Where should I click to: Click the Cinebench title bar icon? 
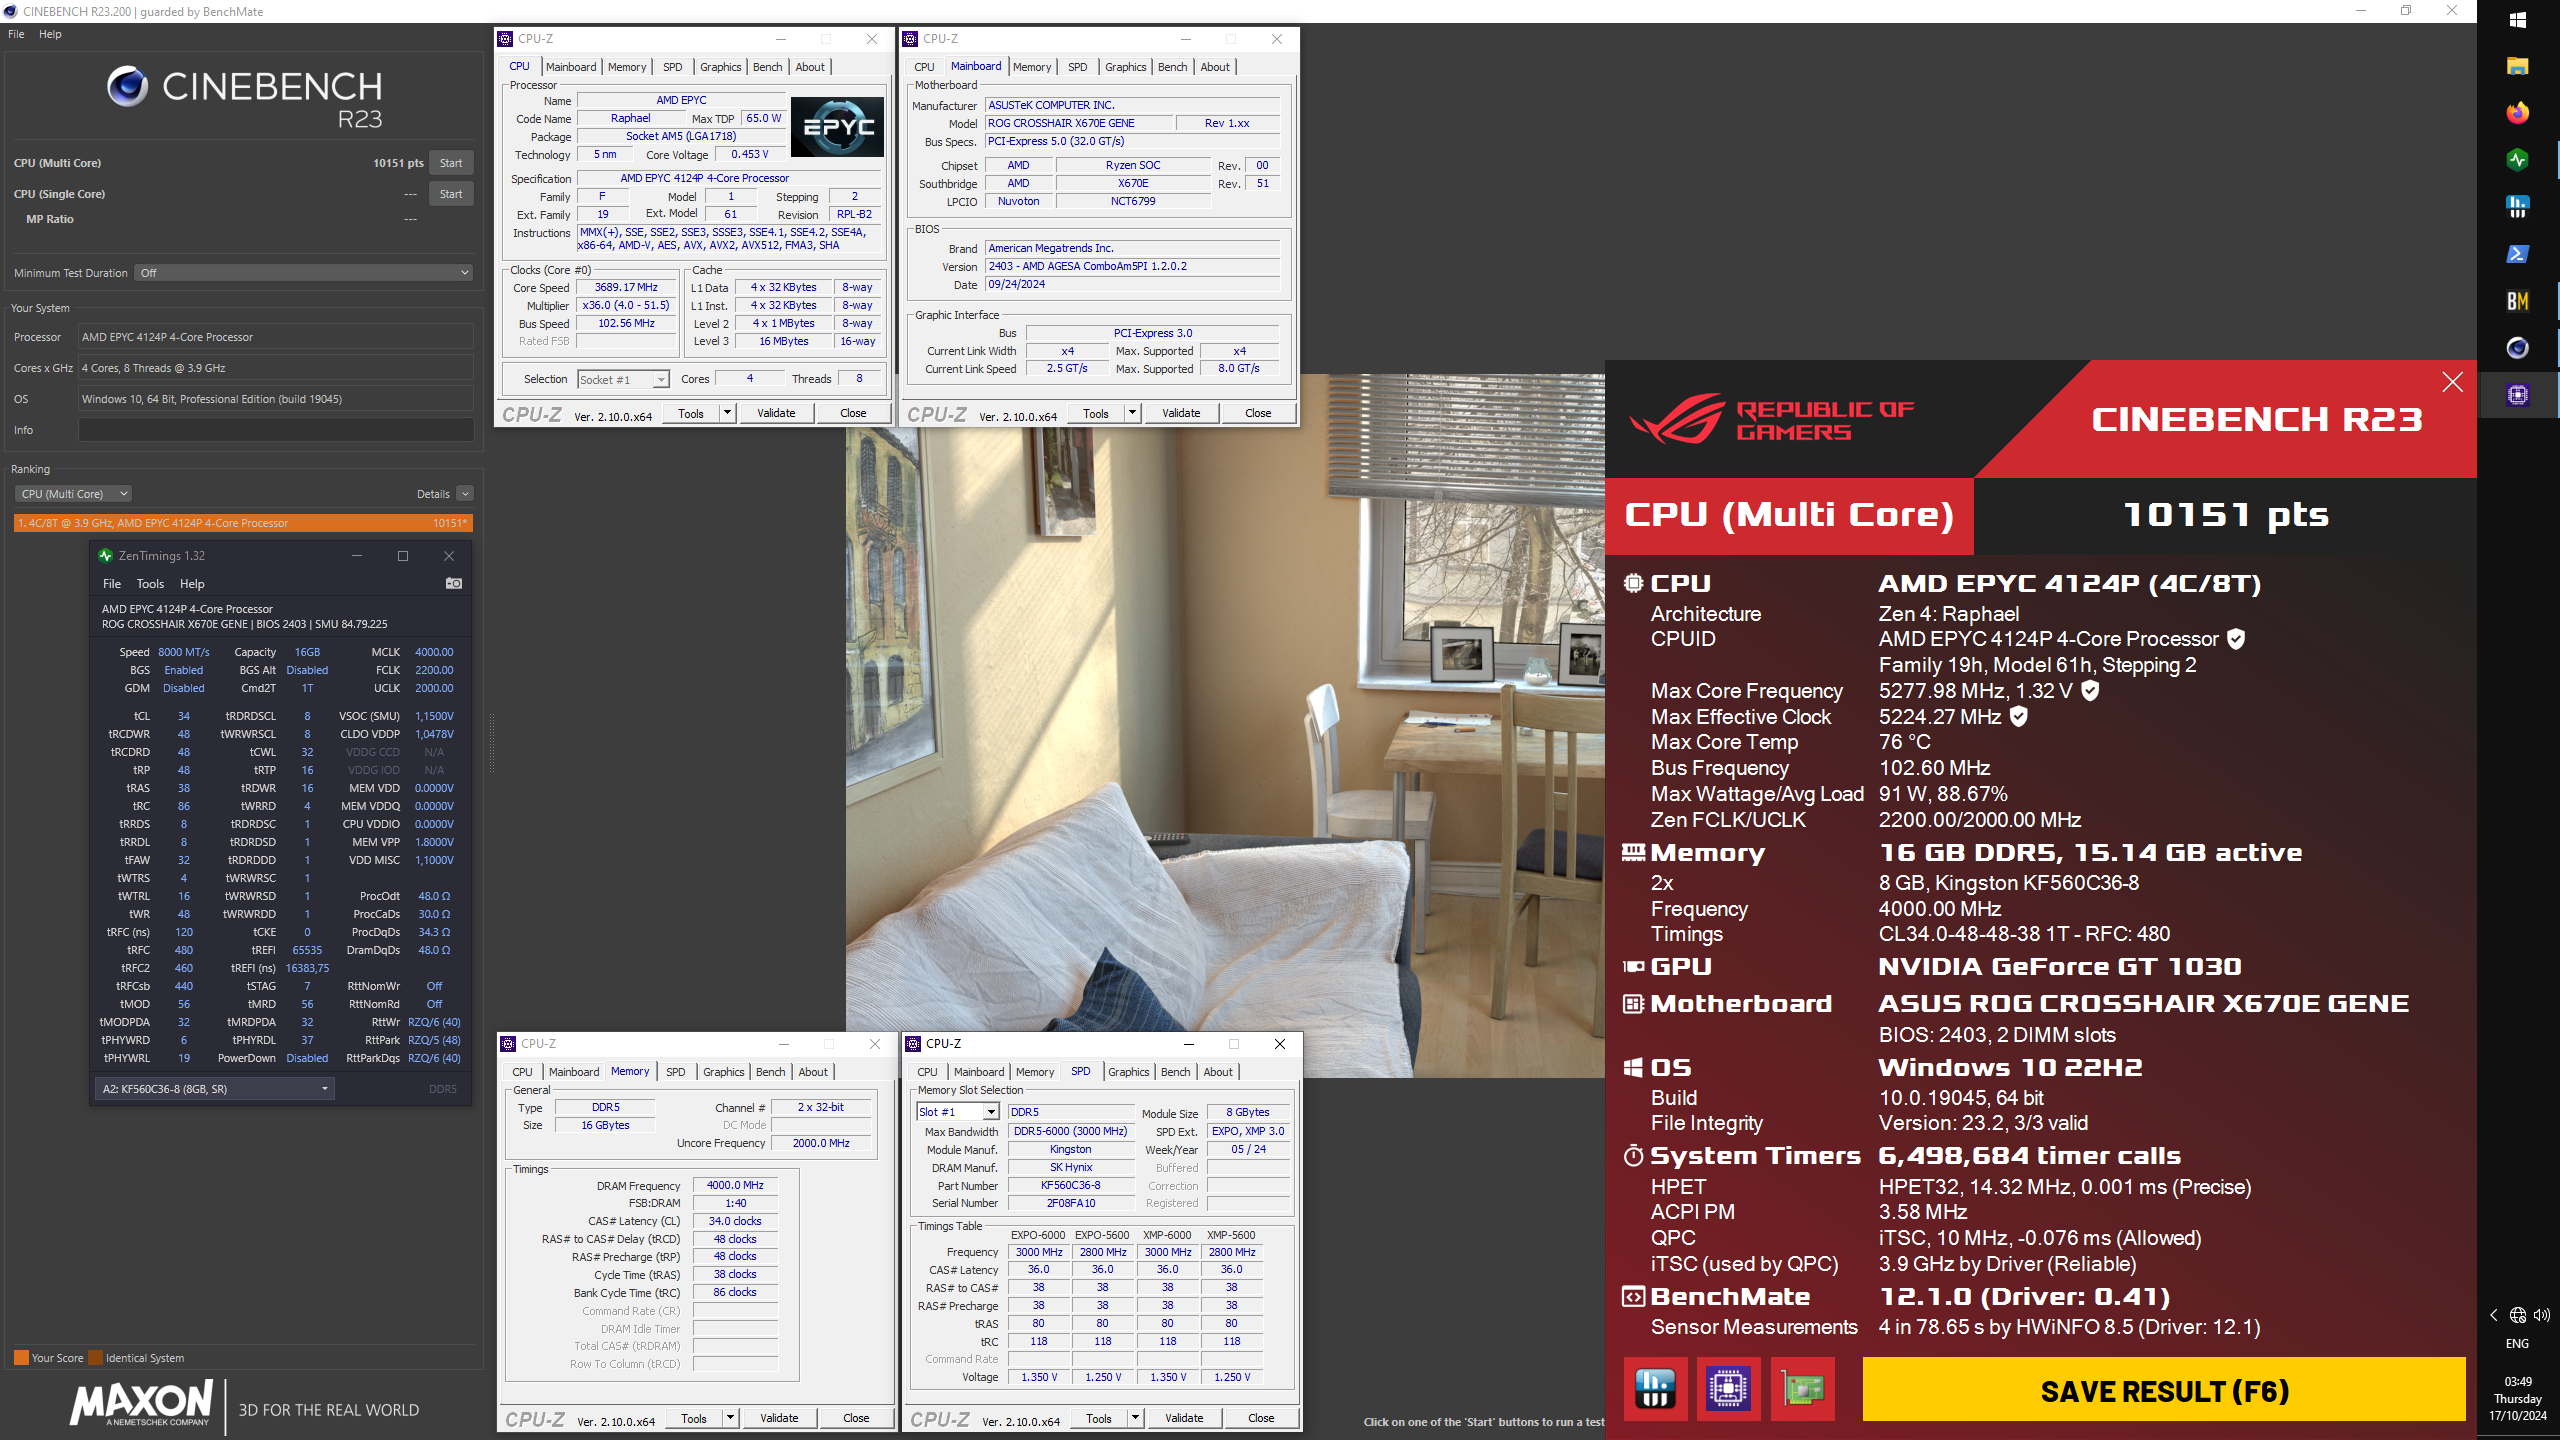11,11
